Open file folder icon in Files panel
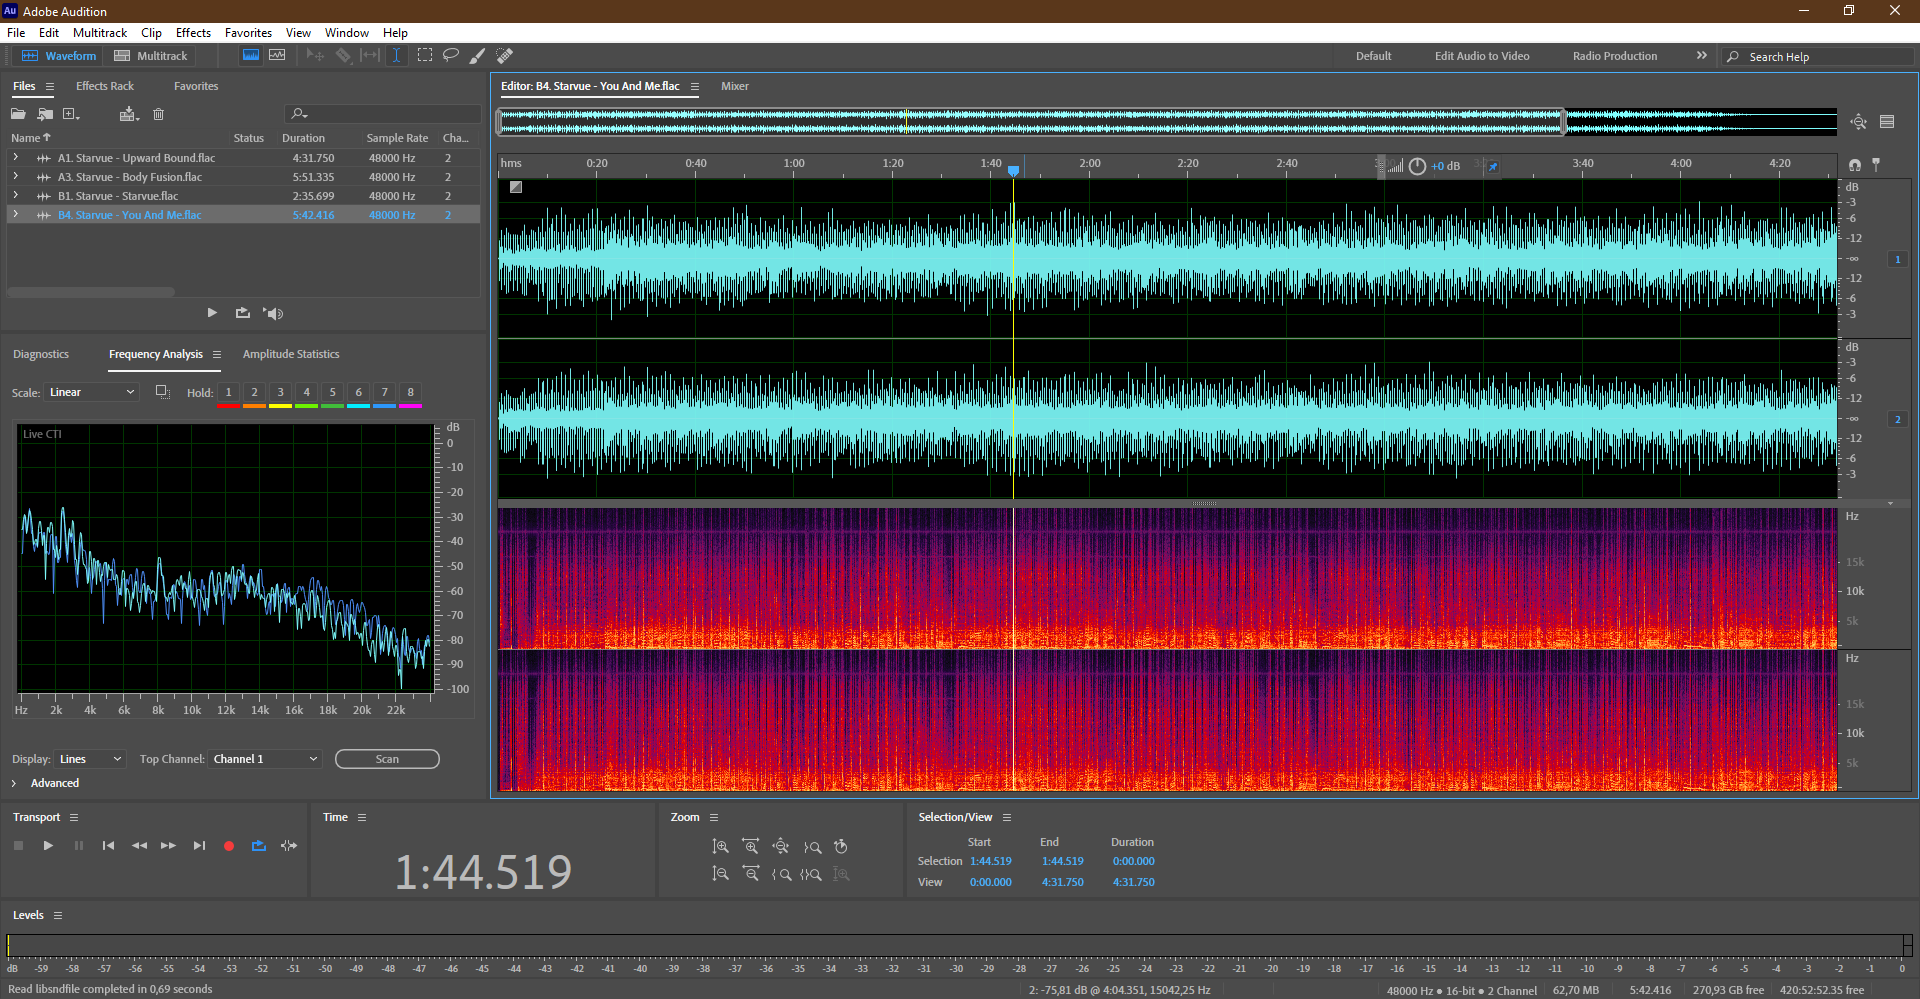This screenshot has width=1920, height=999. (x=18, y=114)
